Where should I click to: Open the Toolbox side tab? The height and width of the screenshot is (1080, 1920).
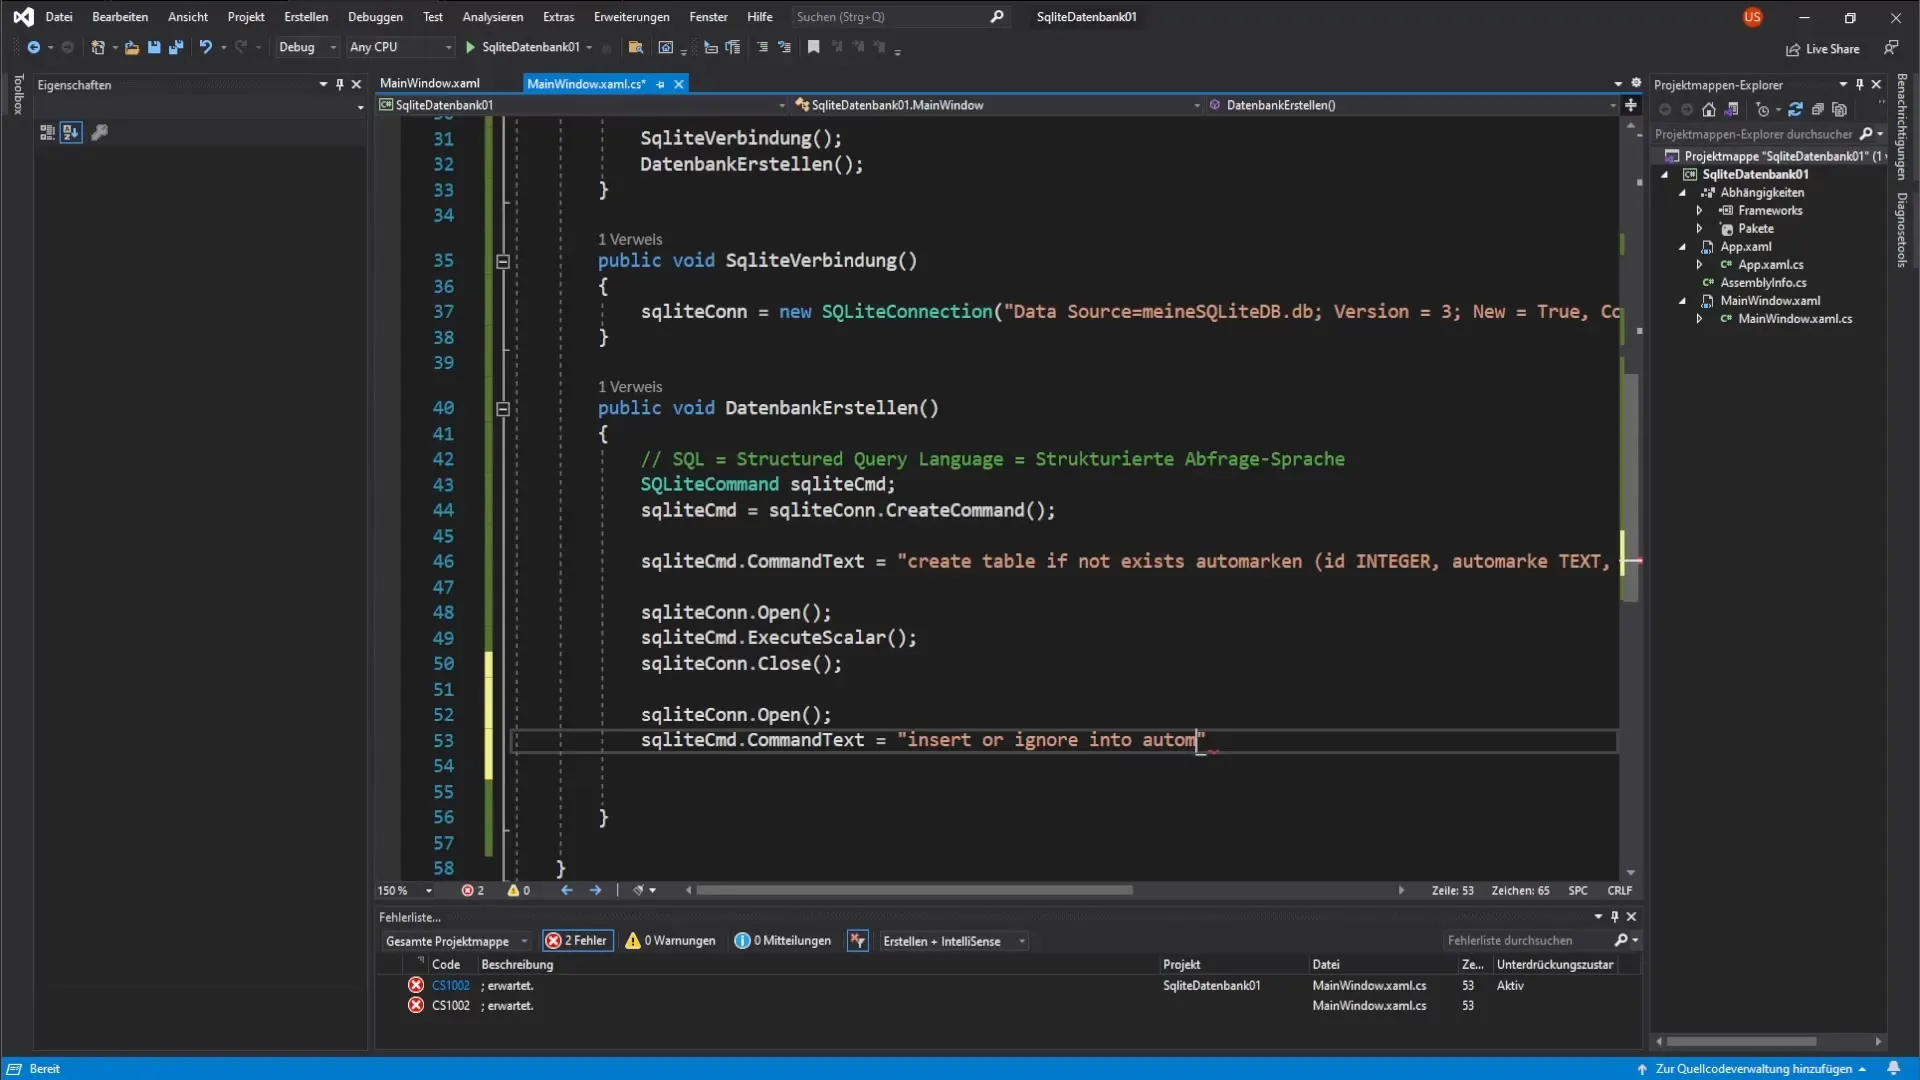coord(17,94)
